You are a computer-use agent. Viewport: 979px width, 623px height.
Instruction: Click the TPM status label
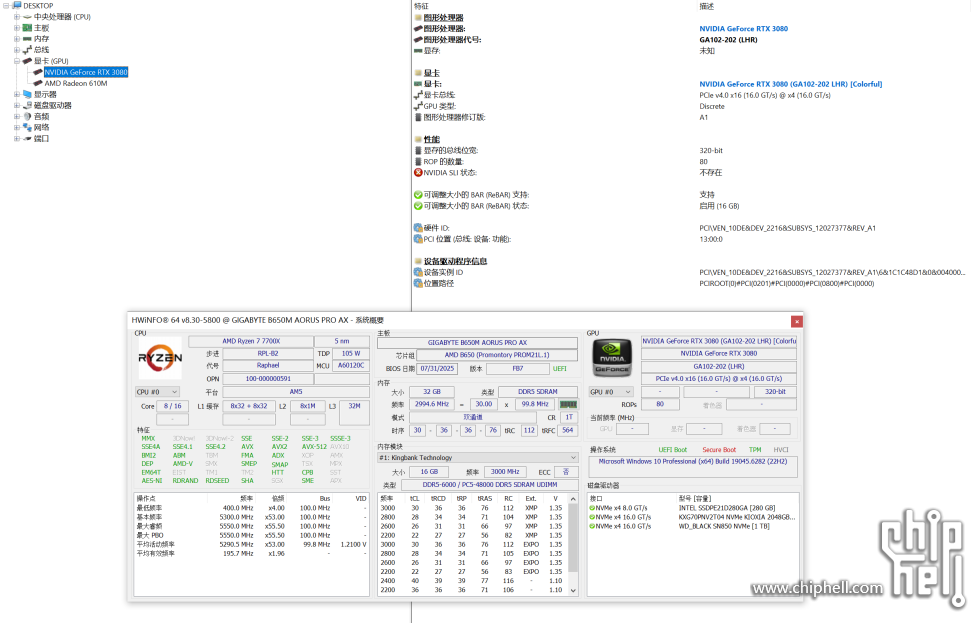point(755,450)
